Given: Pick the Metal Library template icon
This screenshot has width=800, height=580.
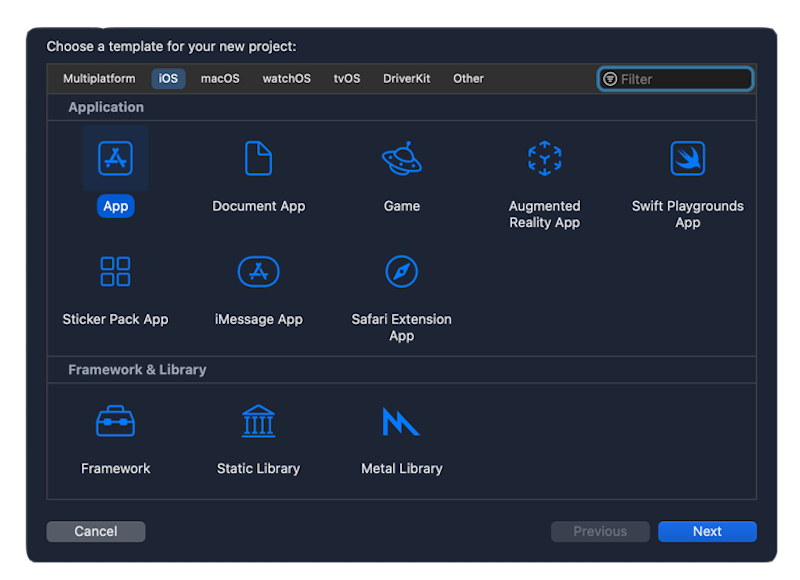Looking at the screenshot, I should pyautogui.click(x=401, y=421).
